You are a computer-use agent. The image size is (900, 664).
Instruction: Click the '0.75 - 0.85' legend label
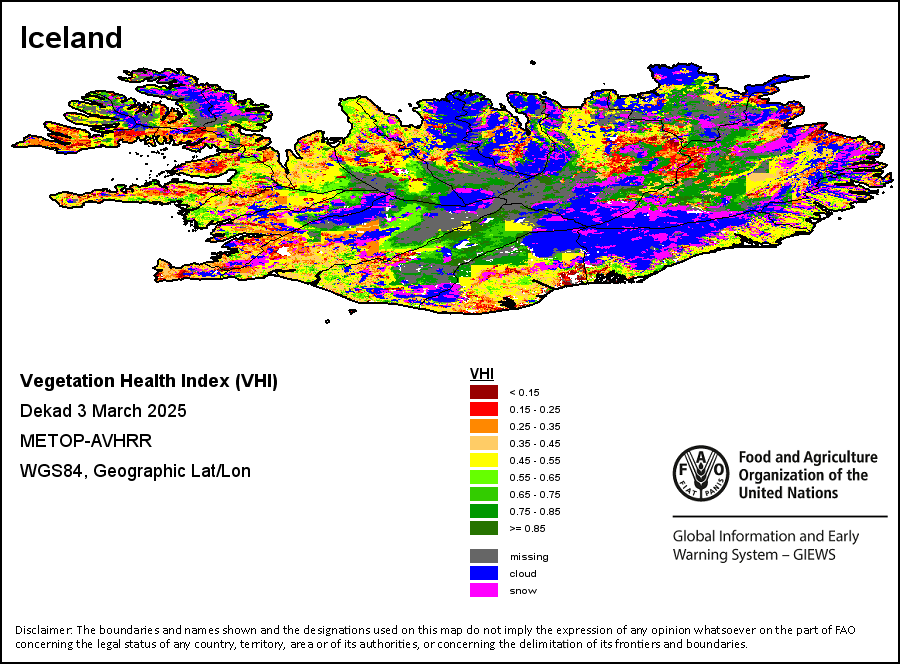535,511
